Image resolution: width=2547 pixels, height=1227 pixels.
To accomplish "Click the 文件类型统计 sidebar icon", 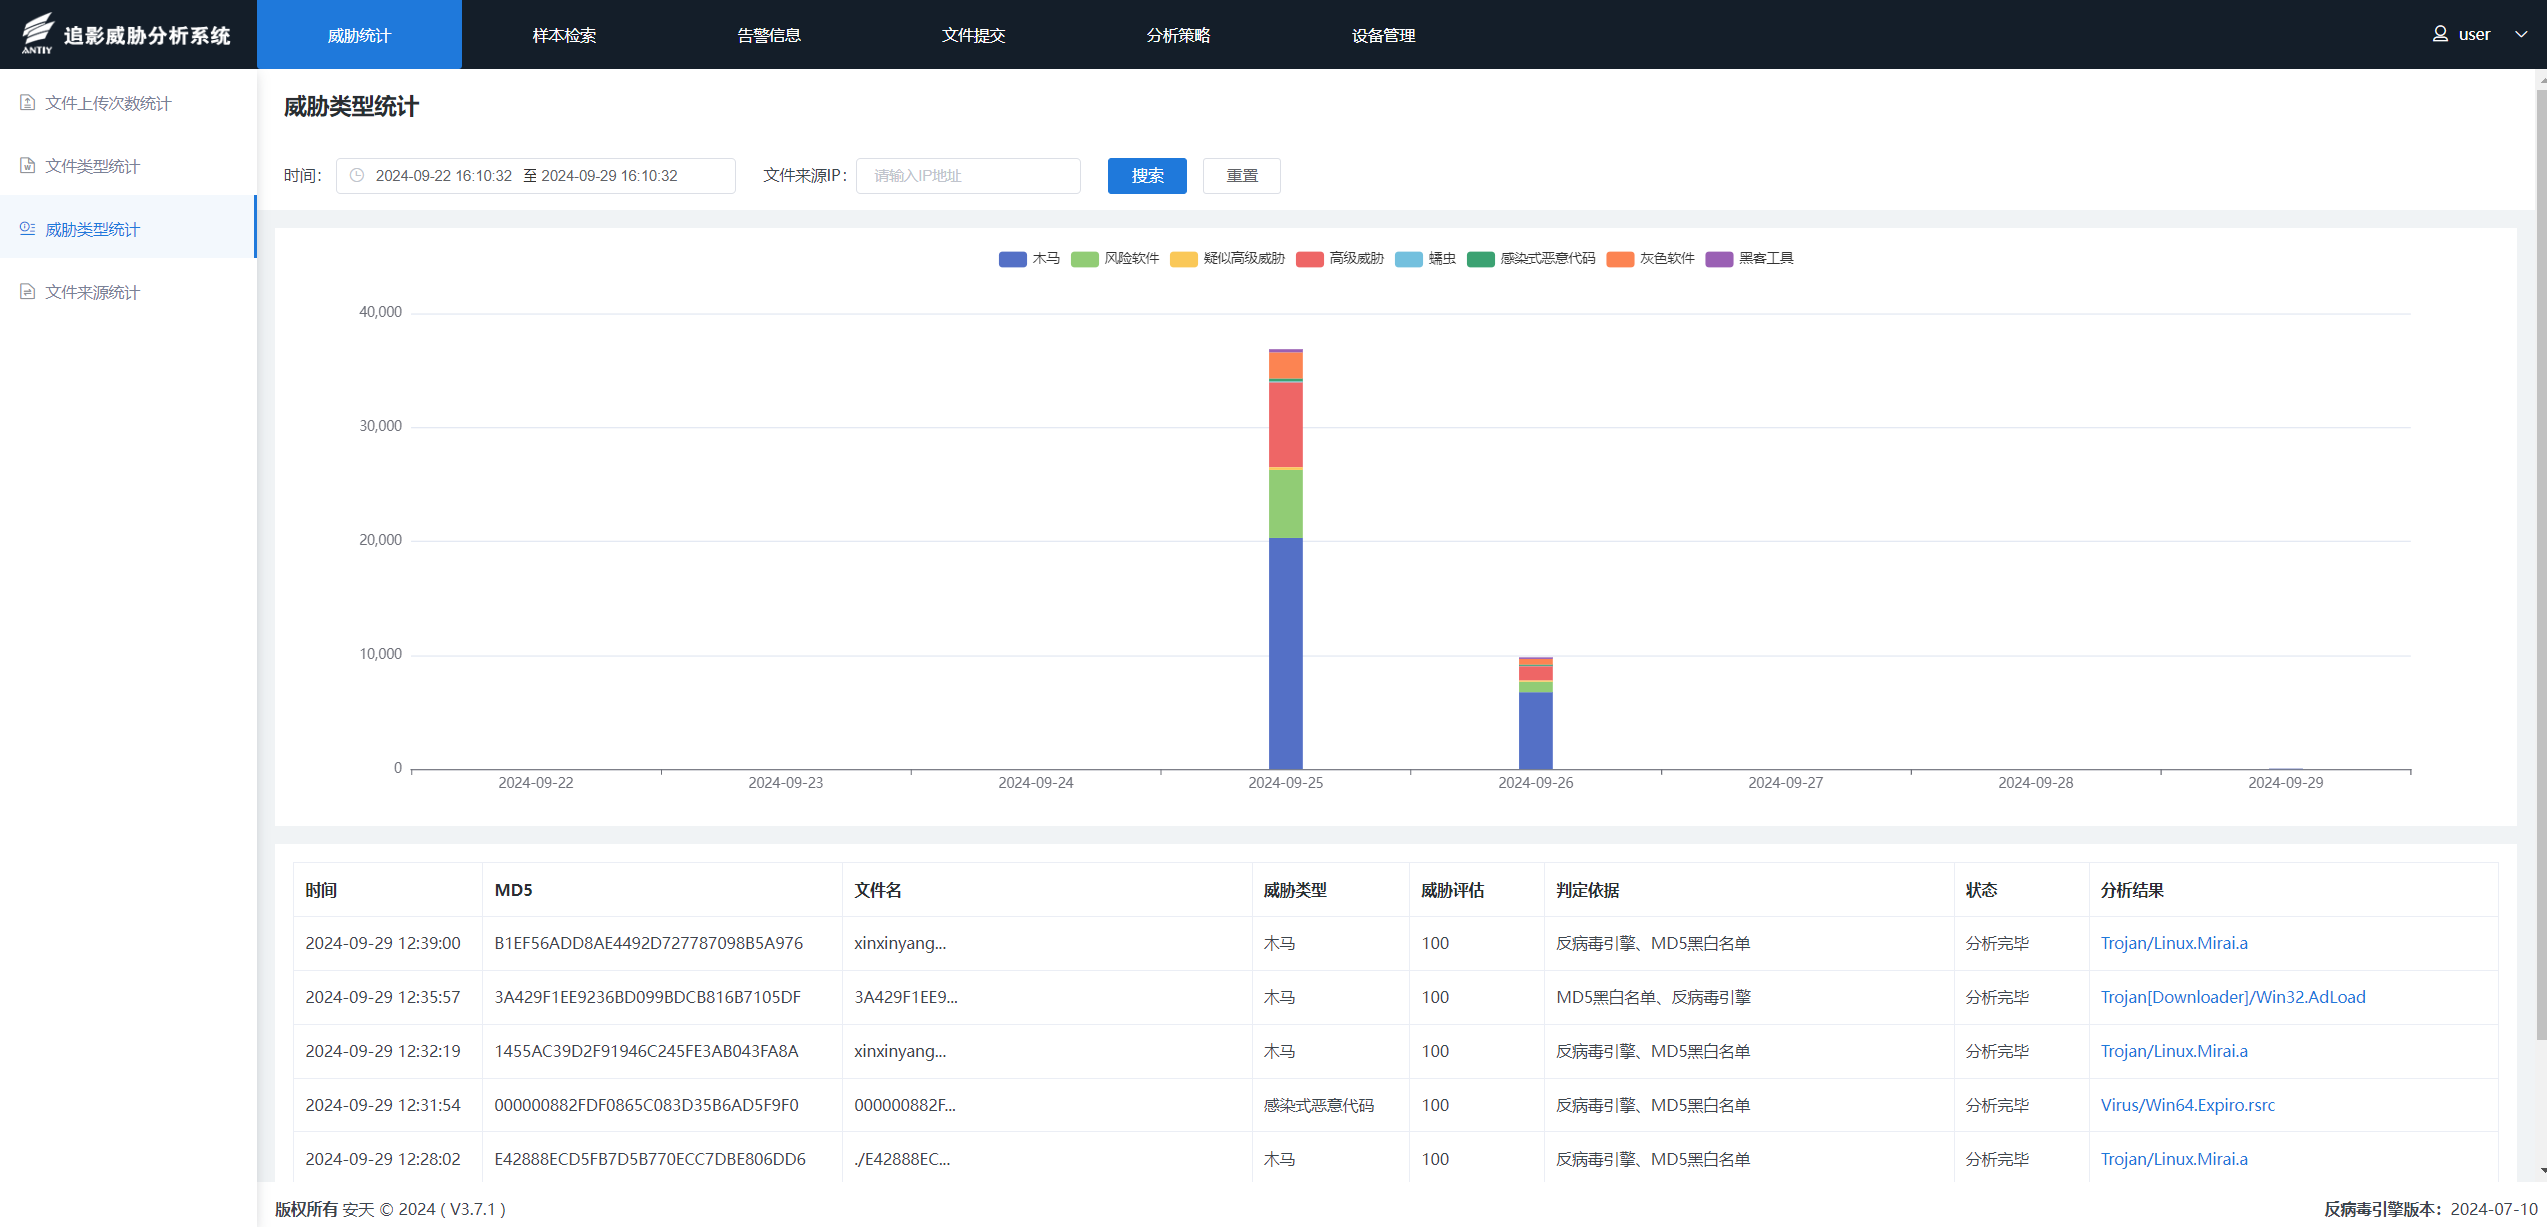I will (28, 166).
